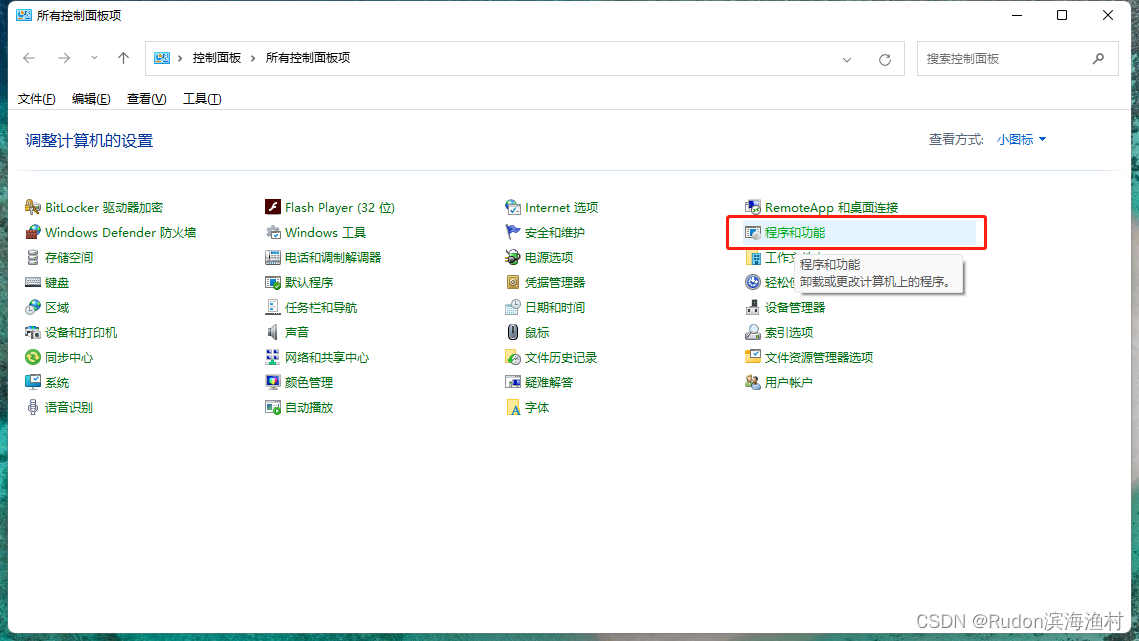1139x641 pixels.
Task: Open the 工具(T) menu
Action: pos(202,99)
